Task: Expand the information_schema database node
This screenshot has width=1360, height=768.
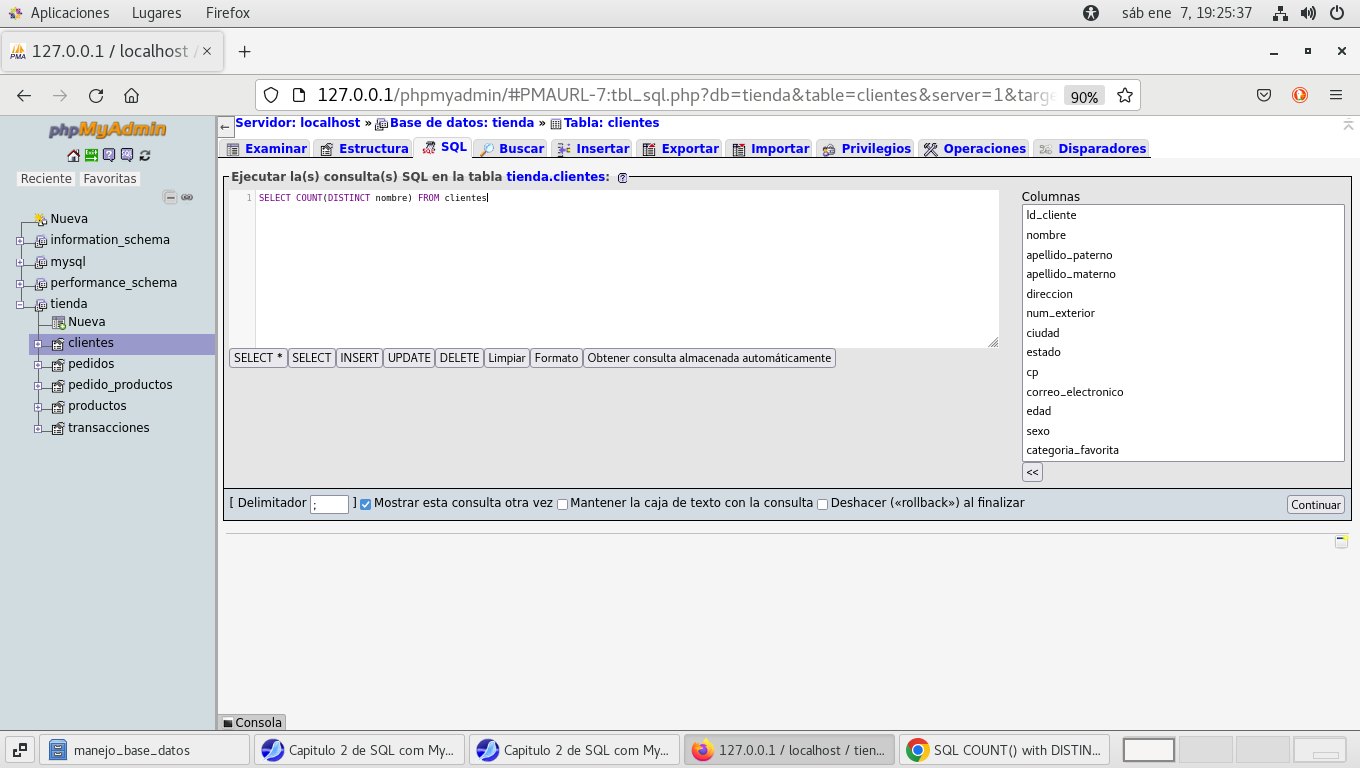Action: tap(20, 241)
